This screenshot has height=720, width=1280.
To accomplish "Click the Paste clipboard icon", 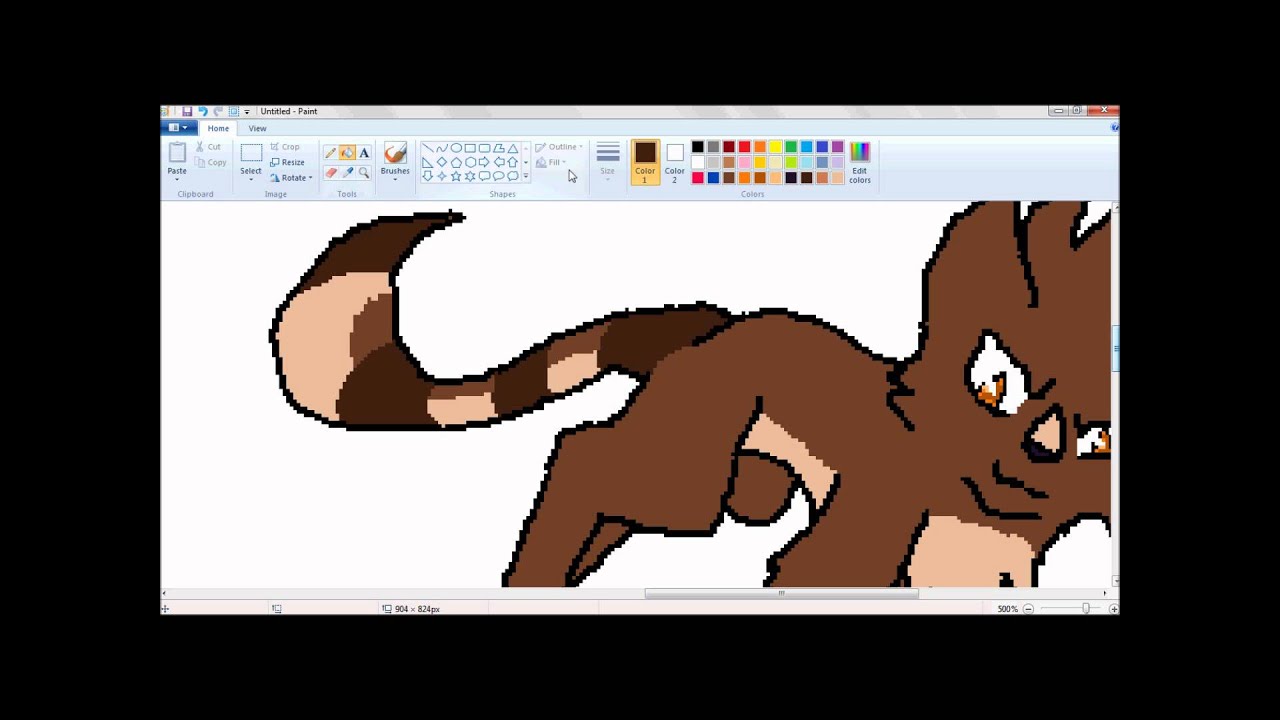I will (x=177, y=153).
